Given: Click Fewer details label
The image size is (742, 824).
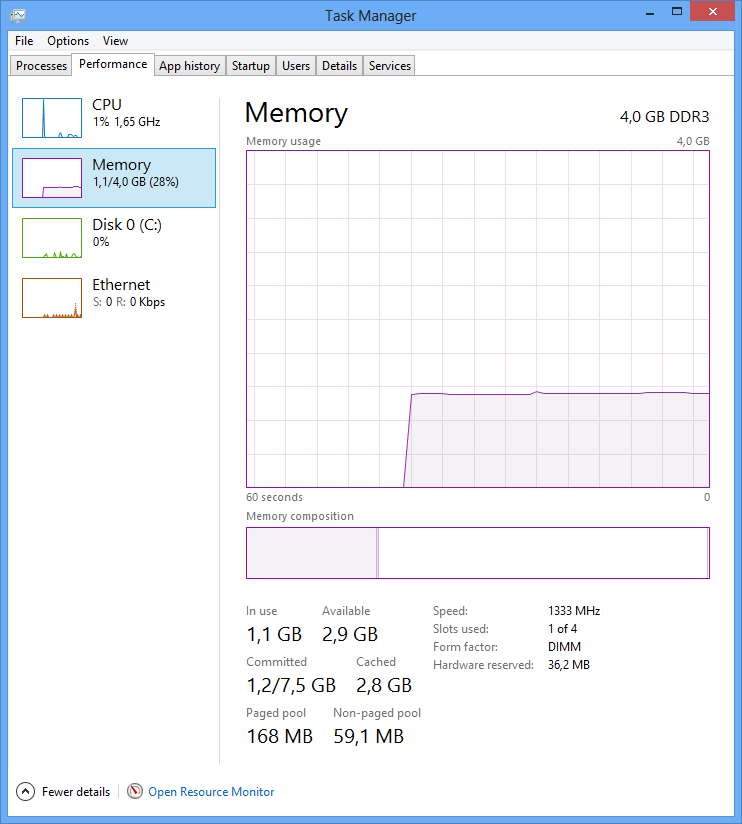Looking at the screenshot, I should coord(76,791).
